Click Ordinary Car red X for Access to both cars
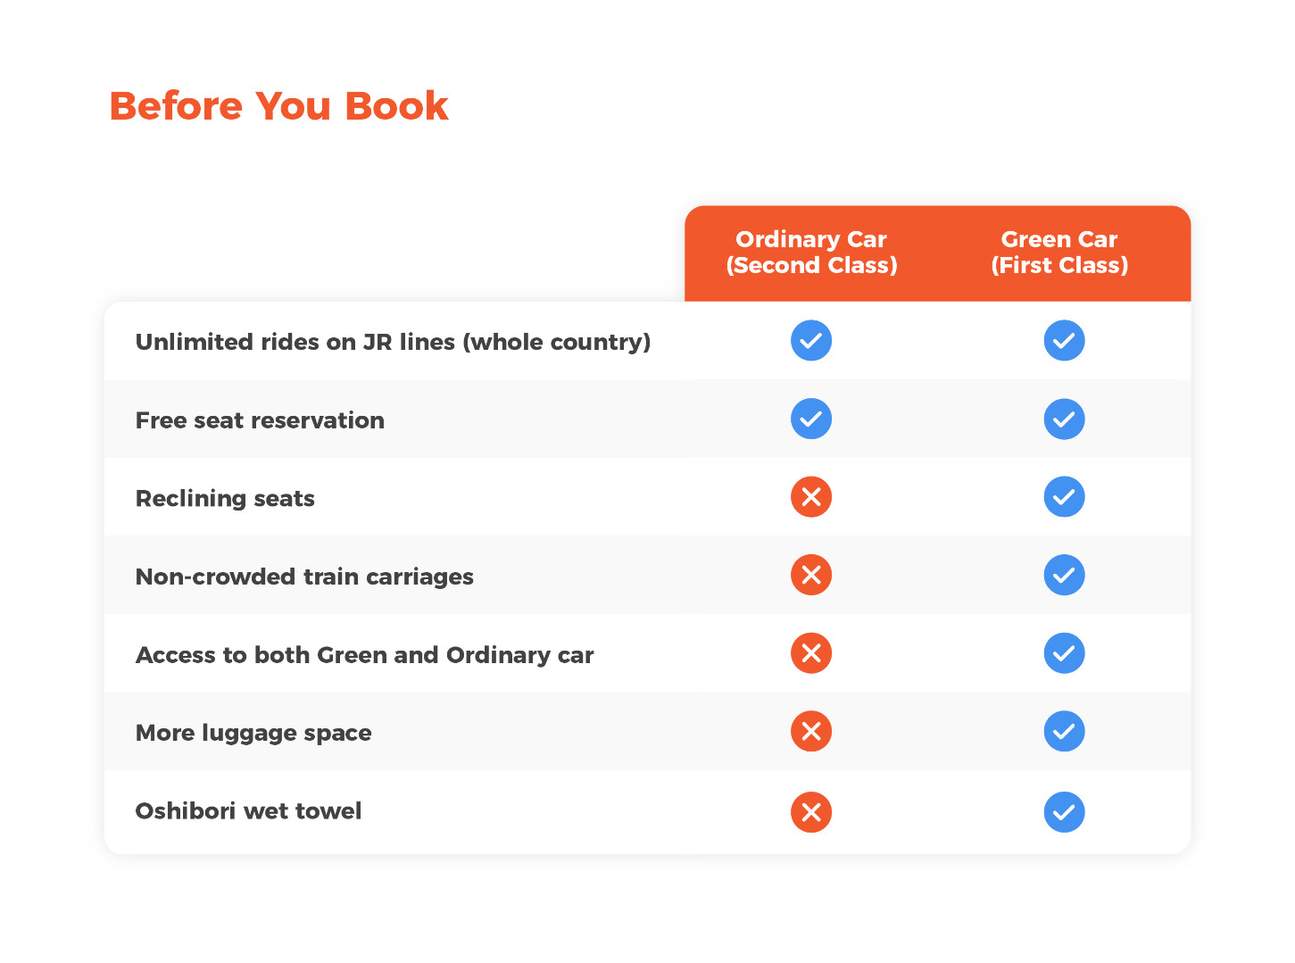The height and width of the screenshot is (963, 1295). click(811, 653)
